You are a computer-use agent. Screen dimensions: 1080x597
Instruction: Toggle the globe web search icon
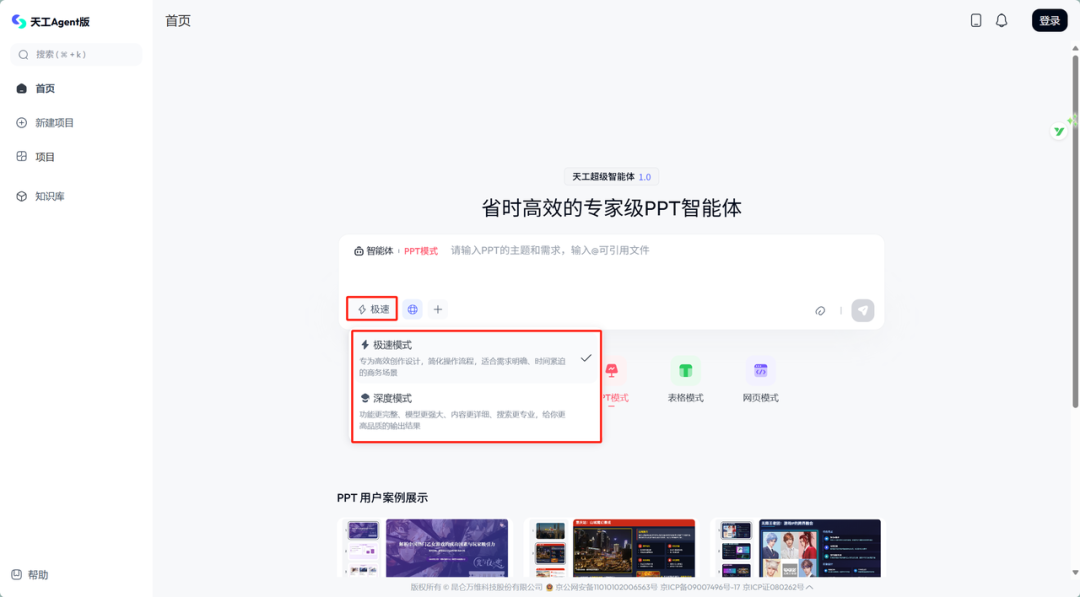click(413, 310)
